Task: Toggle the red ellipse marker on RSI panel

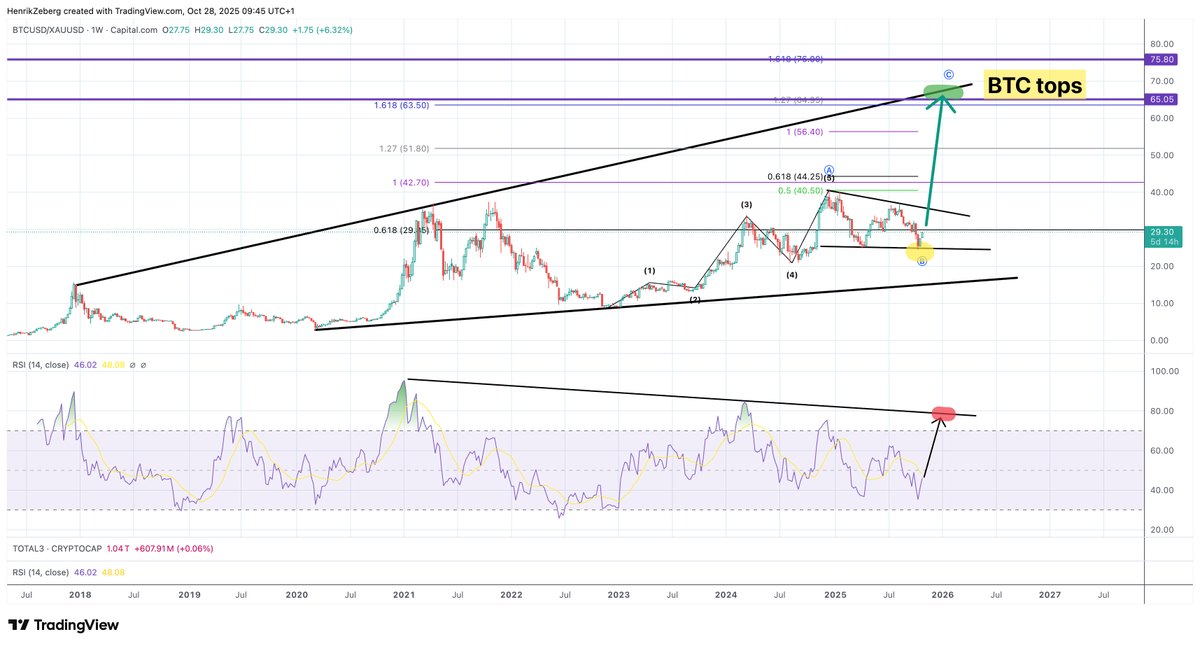Action: [x=944, y=412]
